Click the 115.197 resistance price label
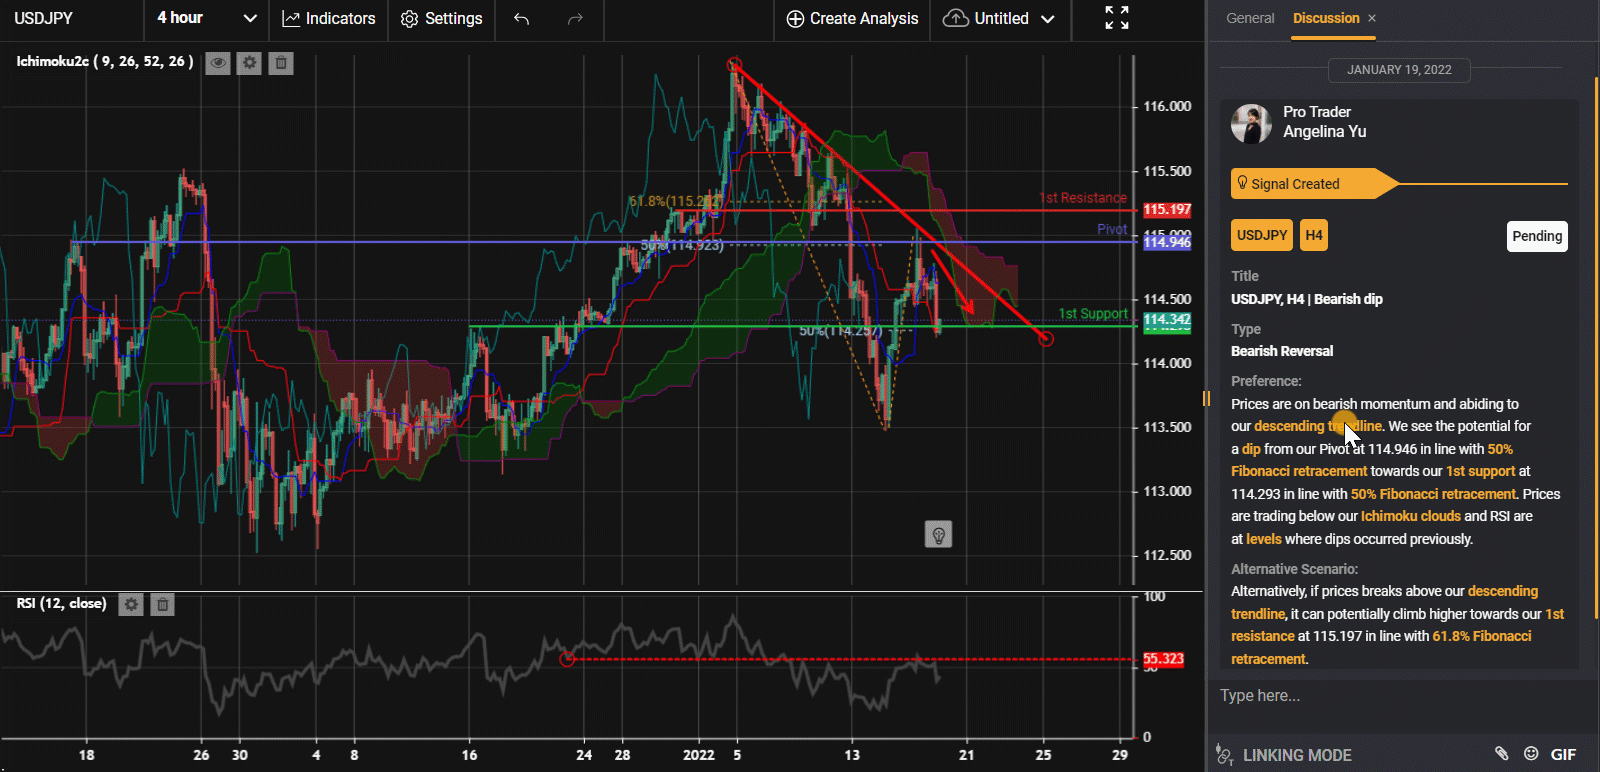The height and width of the screenshot is (772, 1600). (x=1167, y=210)
